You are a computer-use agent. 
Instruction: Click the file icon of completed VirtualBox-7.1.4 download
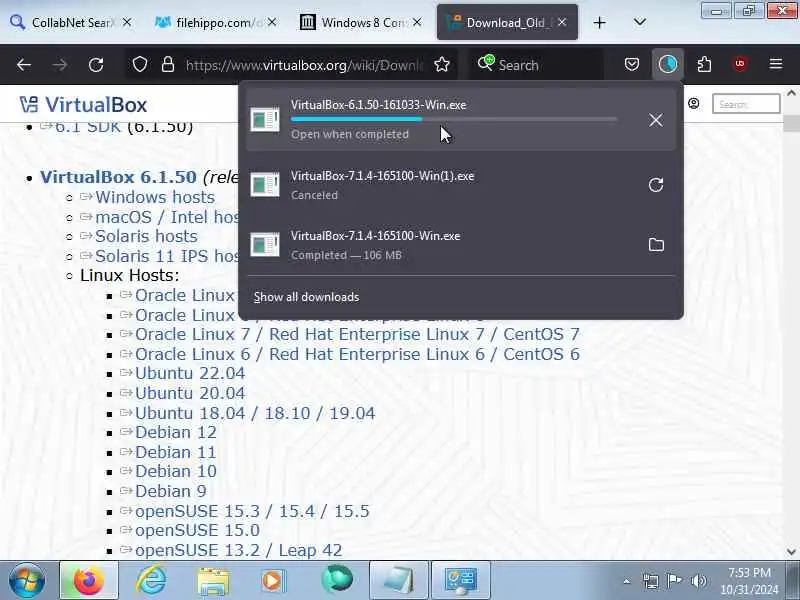click(x=265, y=245)
